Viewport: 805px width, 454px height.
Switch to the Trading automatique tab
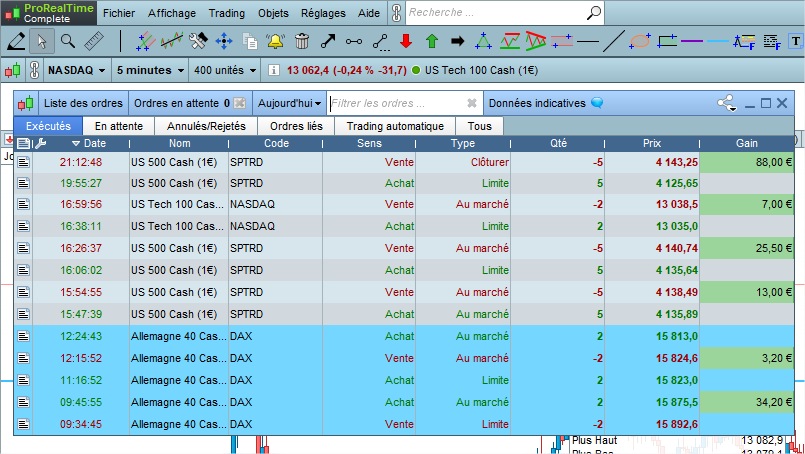coord(395,126)
